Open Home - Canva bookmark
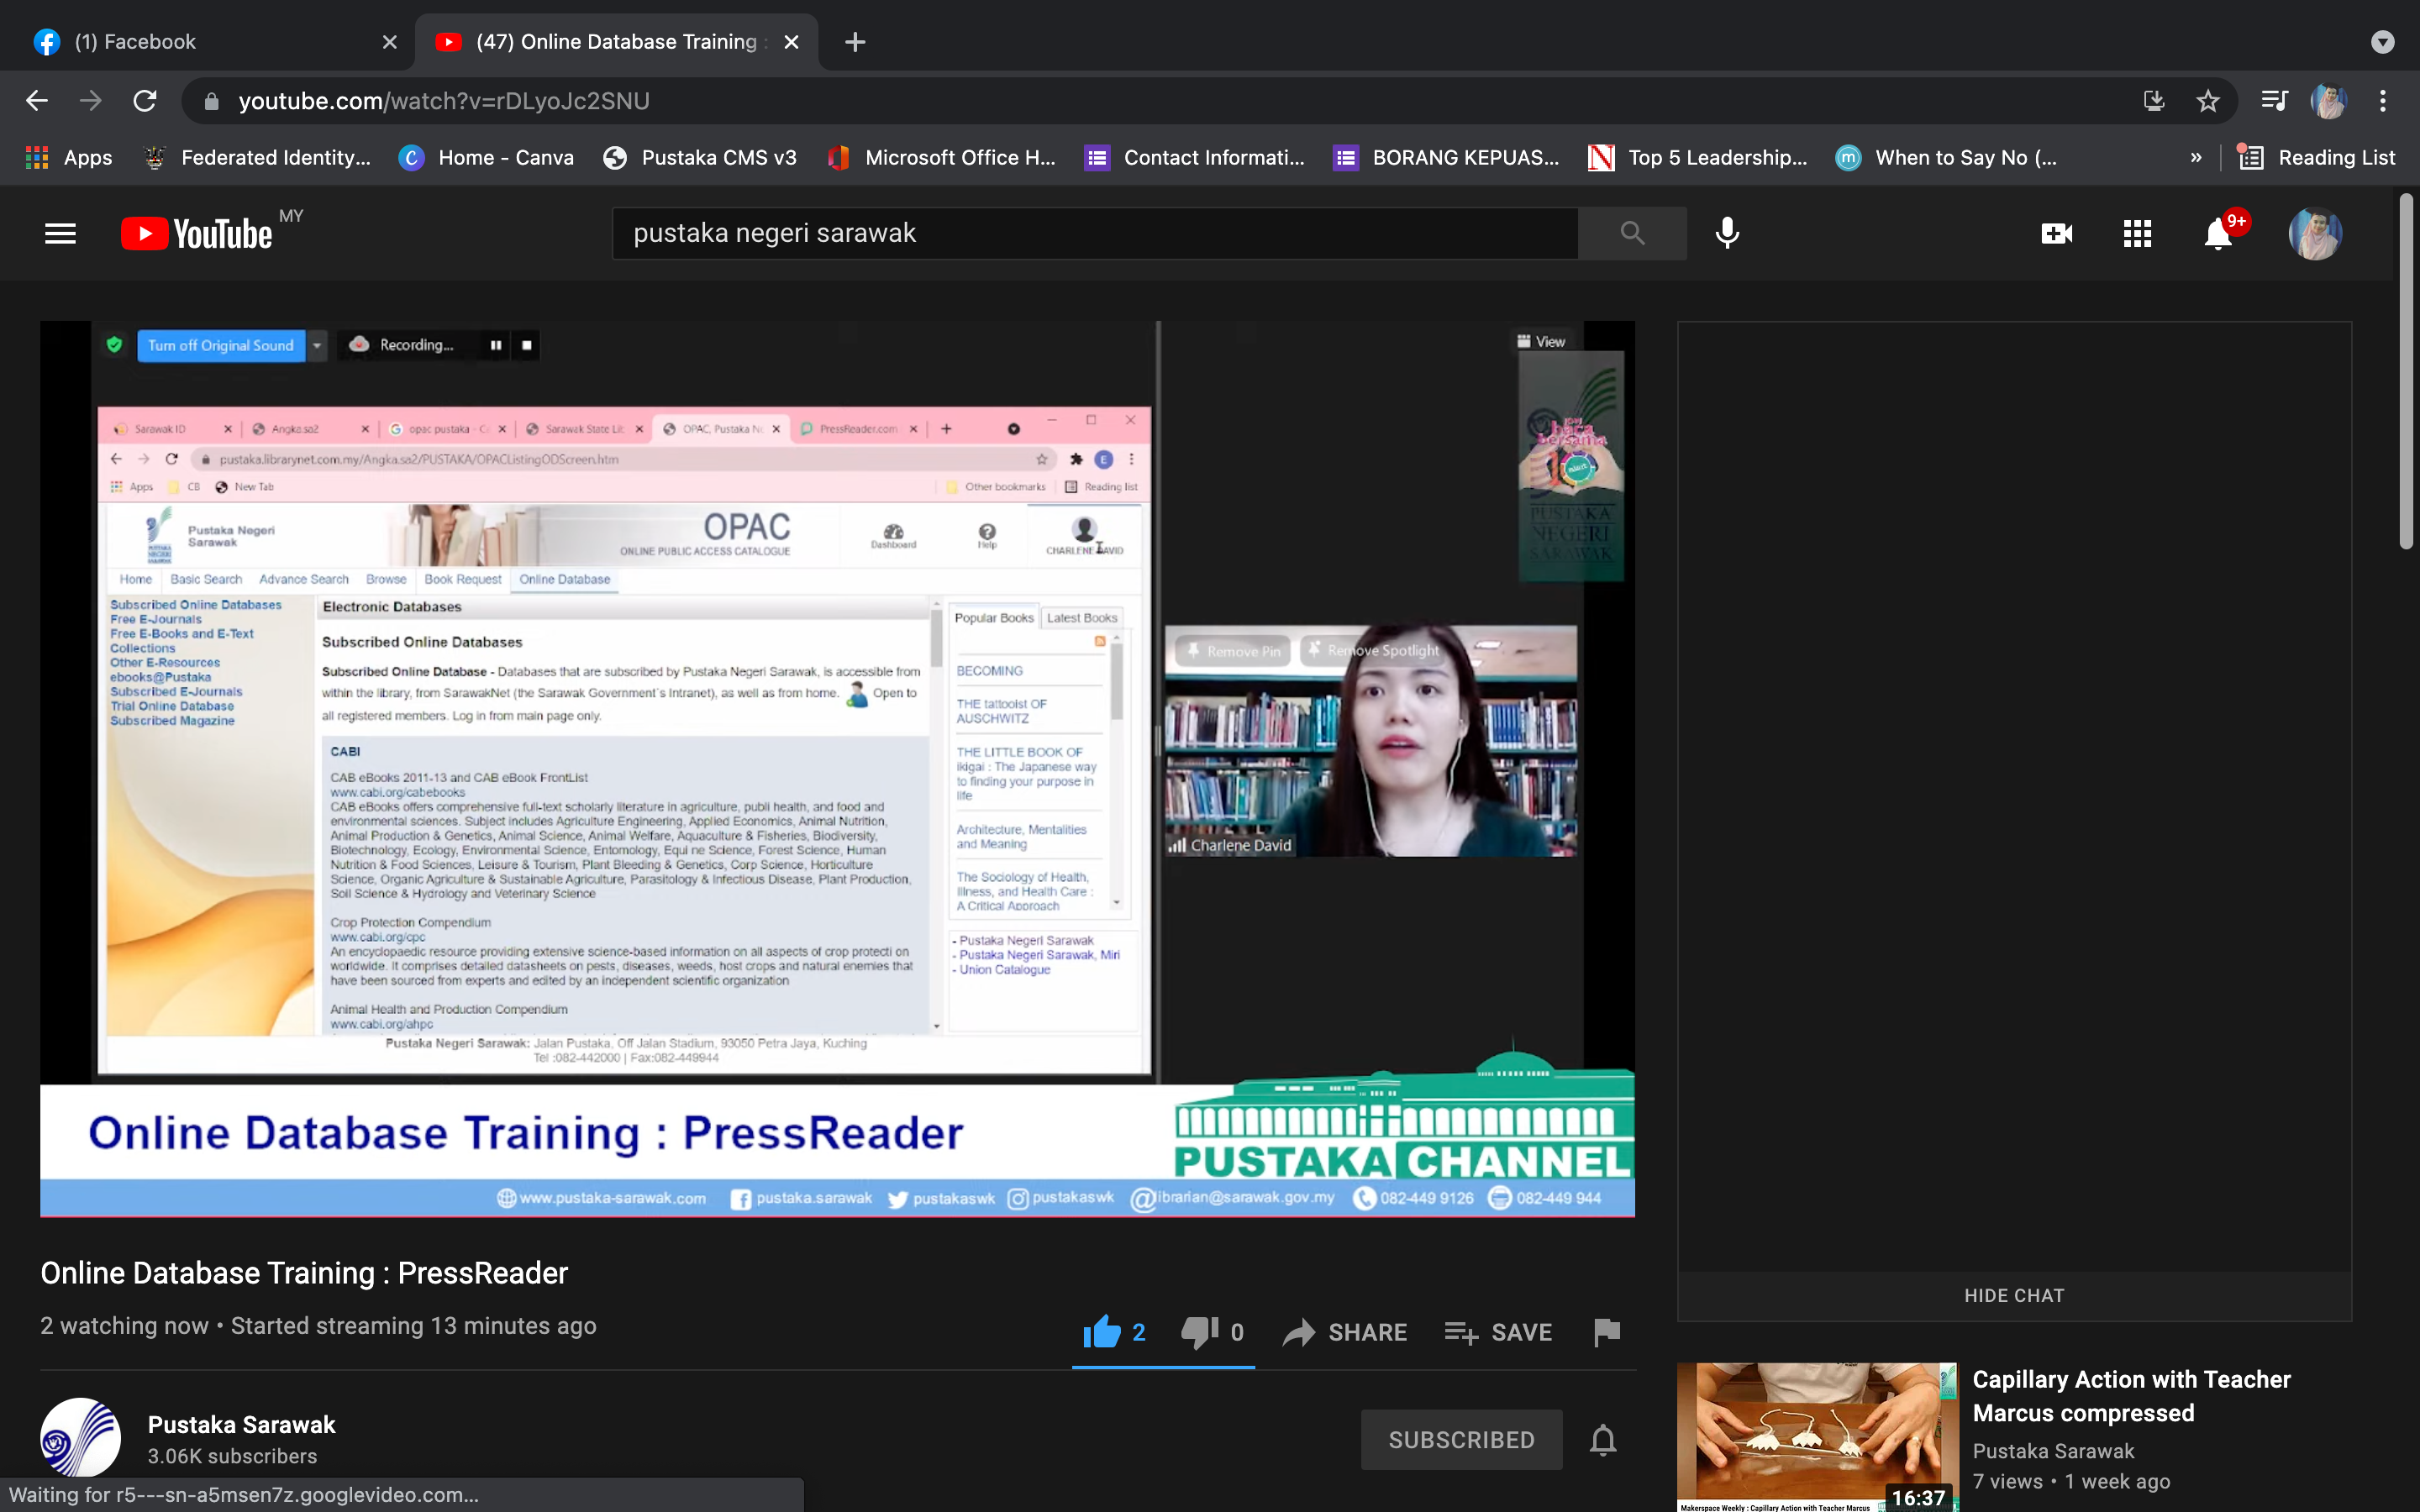2420x1512 pixels. (487, 158)
